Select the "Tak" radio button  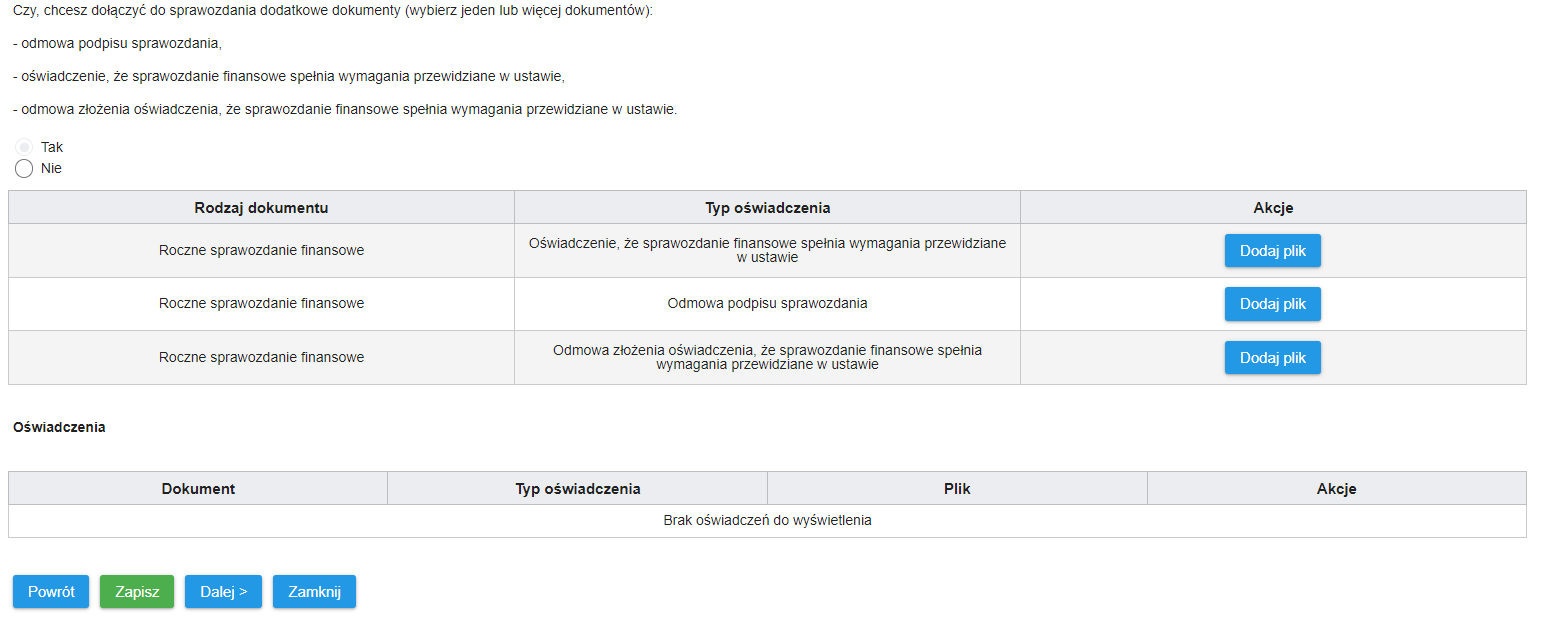pyautogui.click(x=24, y=147)
